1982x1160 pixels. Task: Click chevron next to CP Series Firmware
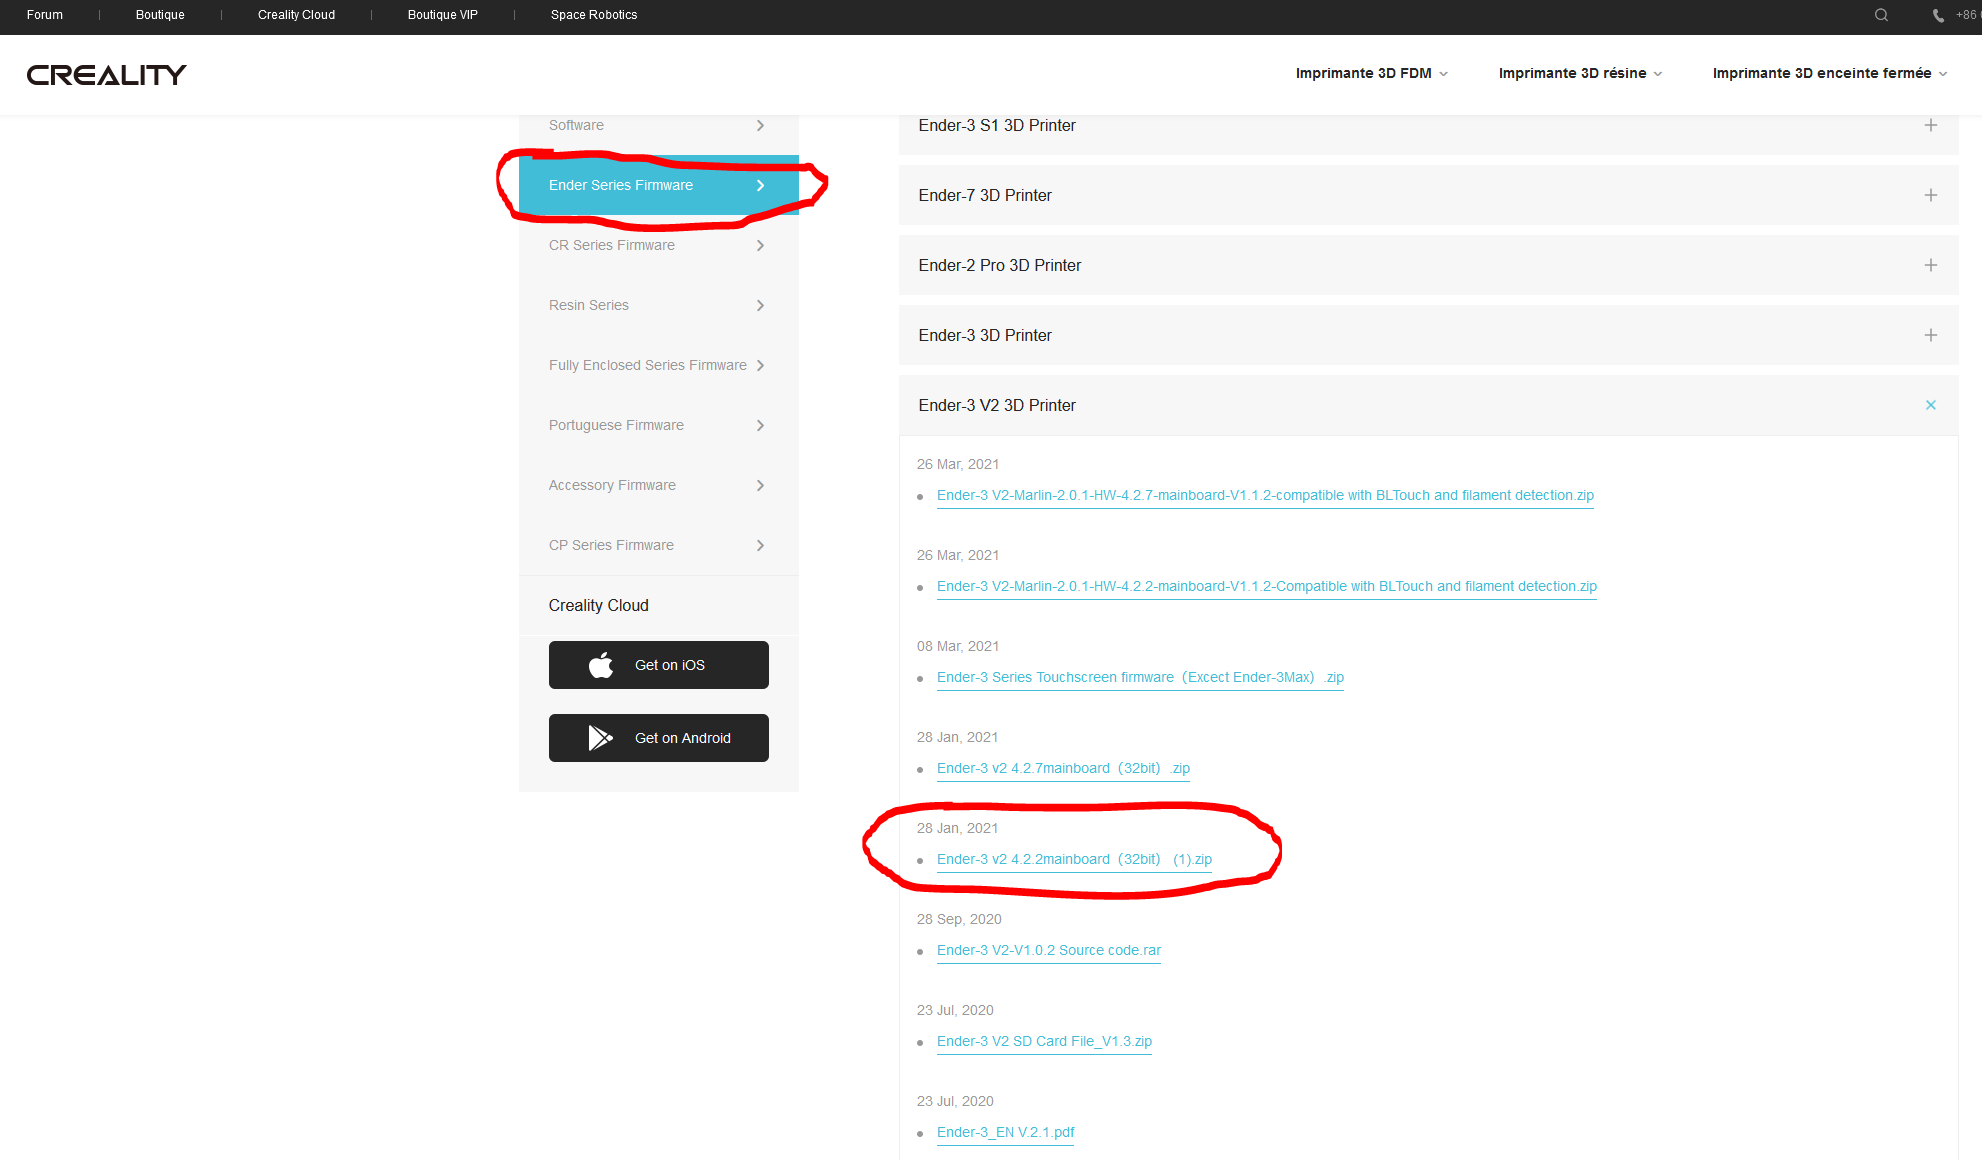pyautogui.click(x=760, y=545)
